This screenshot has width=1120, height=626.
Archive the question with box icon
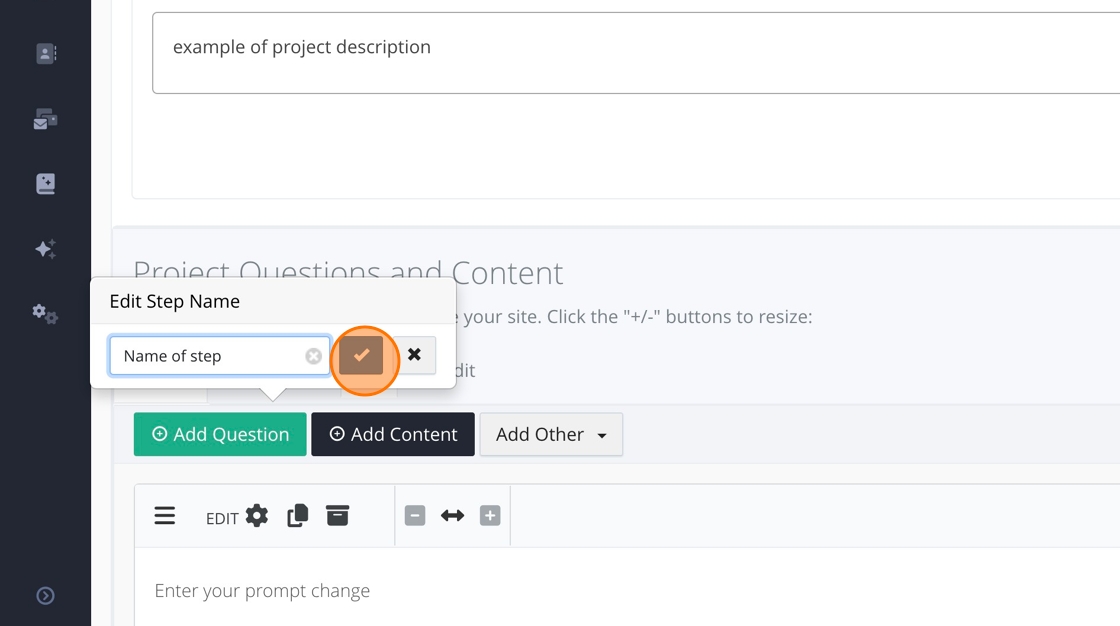click(338, 516)
